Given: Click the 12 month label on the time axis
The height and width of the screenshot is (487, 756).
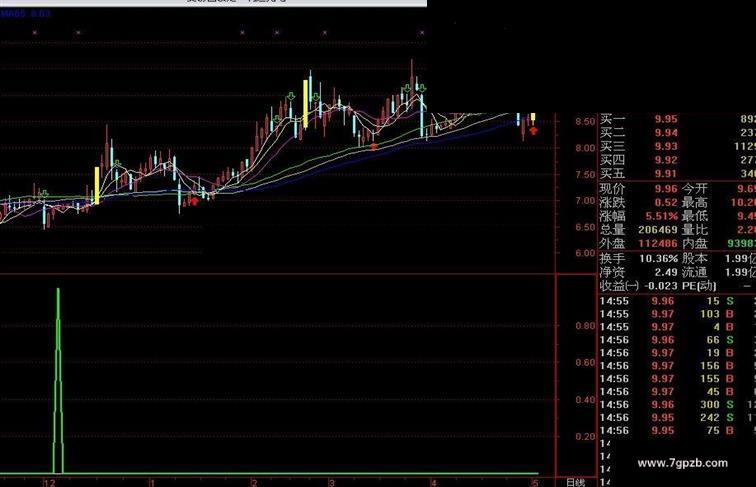Looking at the screenshot, I should pos(50,483).
